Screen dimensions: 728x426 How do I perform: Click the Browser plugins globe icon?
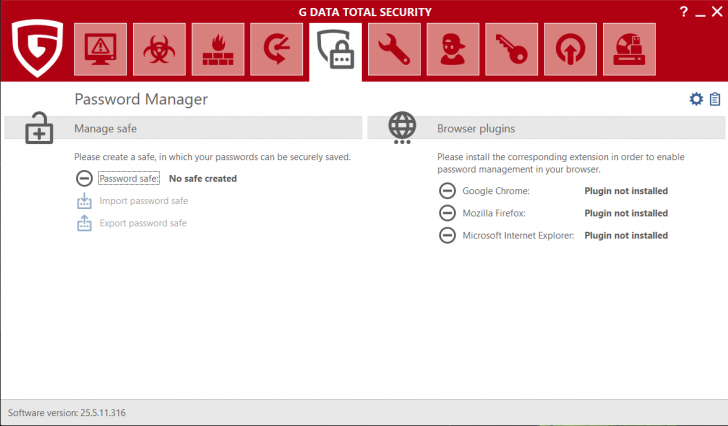tap(402, 128)
